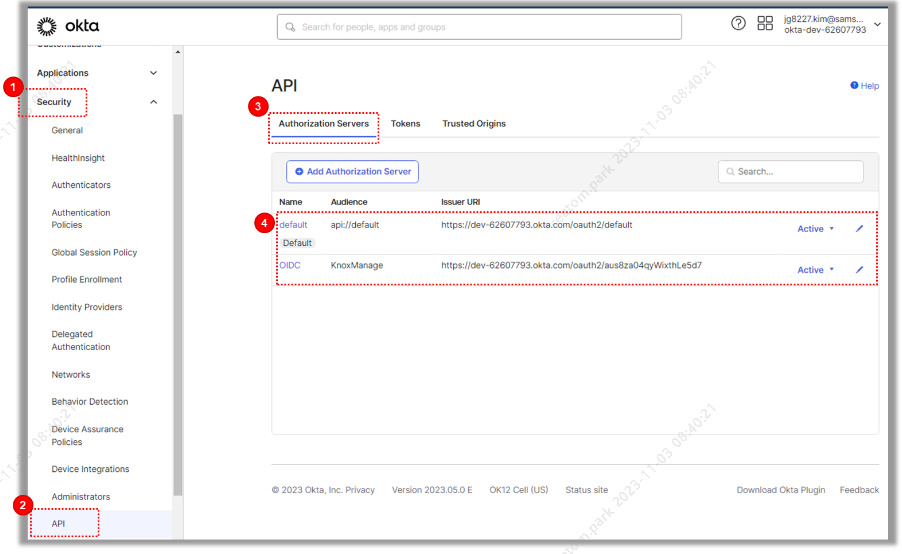Viewport: 902px width, 554px height.
Task: Open the Status site link
Action: [x=586, y=490]
